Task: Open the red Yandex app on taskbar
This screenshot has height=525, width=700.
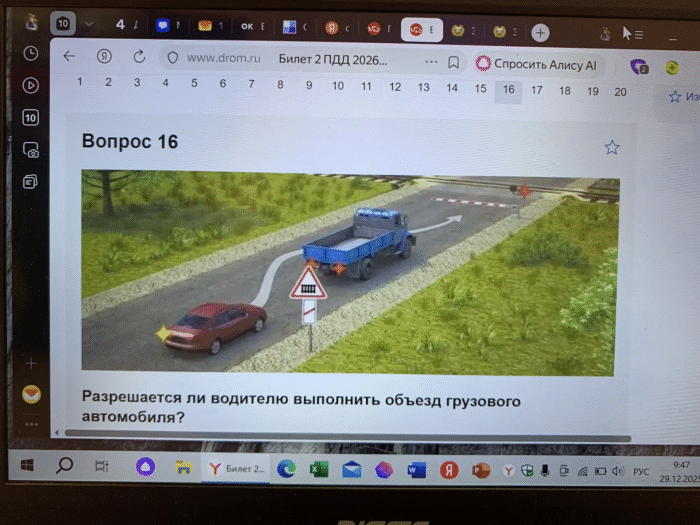Action: click(x=449, y=471)
